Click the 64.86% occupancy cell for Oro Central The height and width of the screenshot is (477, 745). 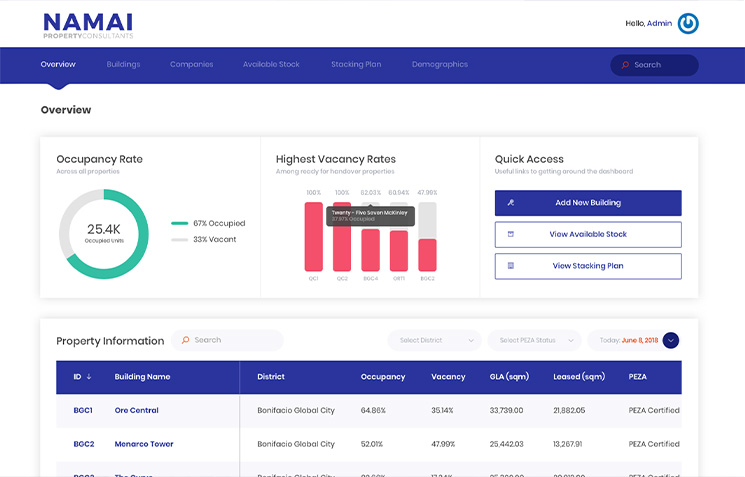373,410
